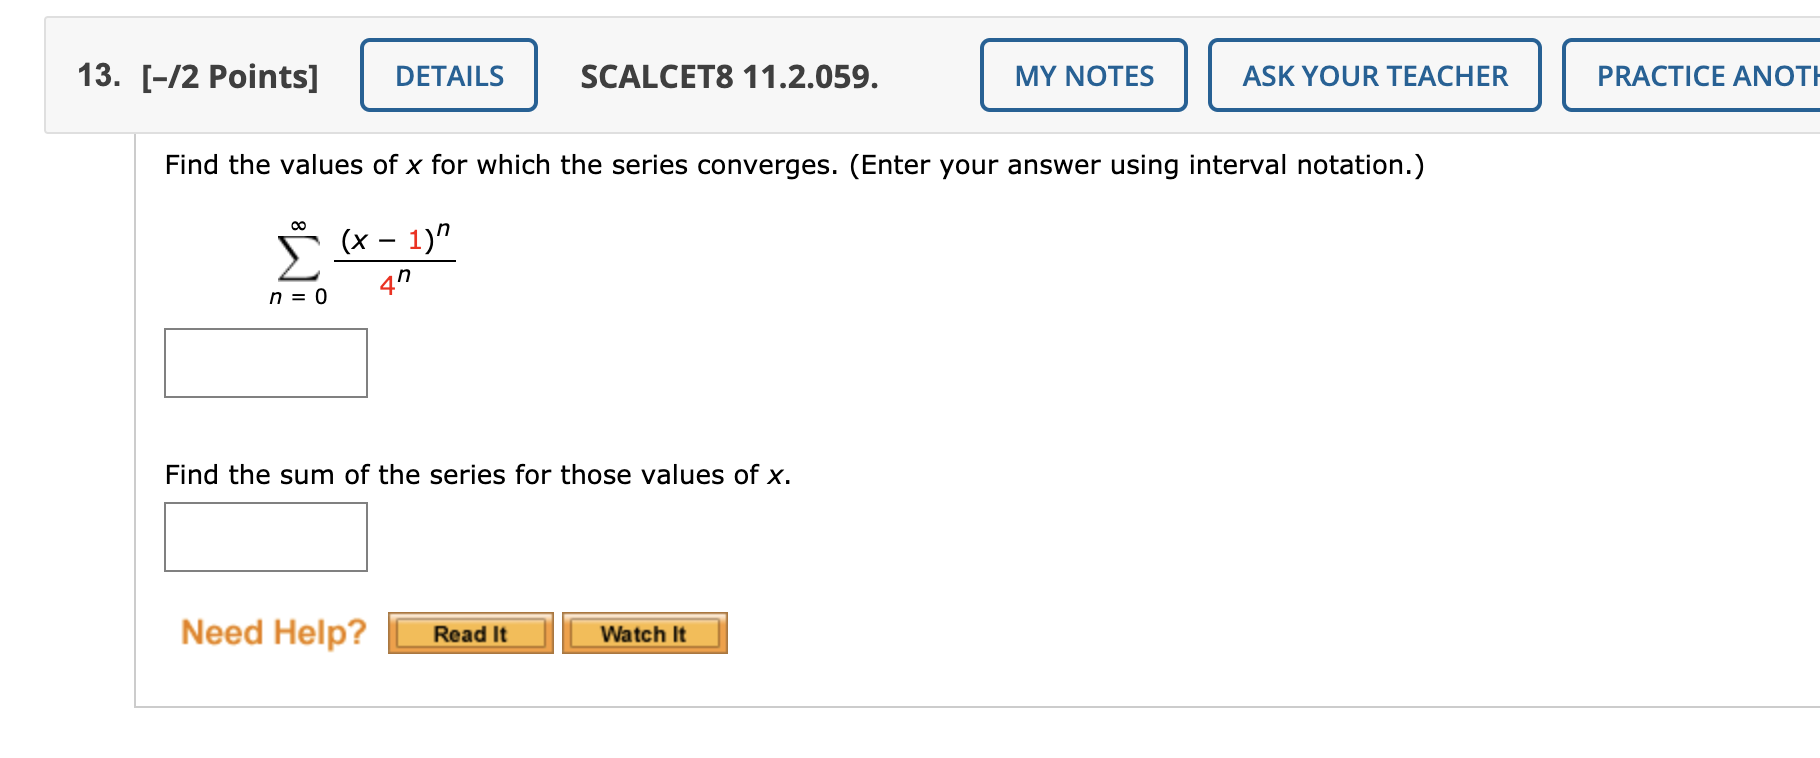Click the DETAILS button

pyautogui.click(x=448, y=75)
